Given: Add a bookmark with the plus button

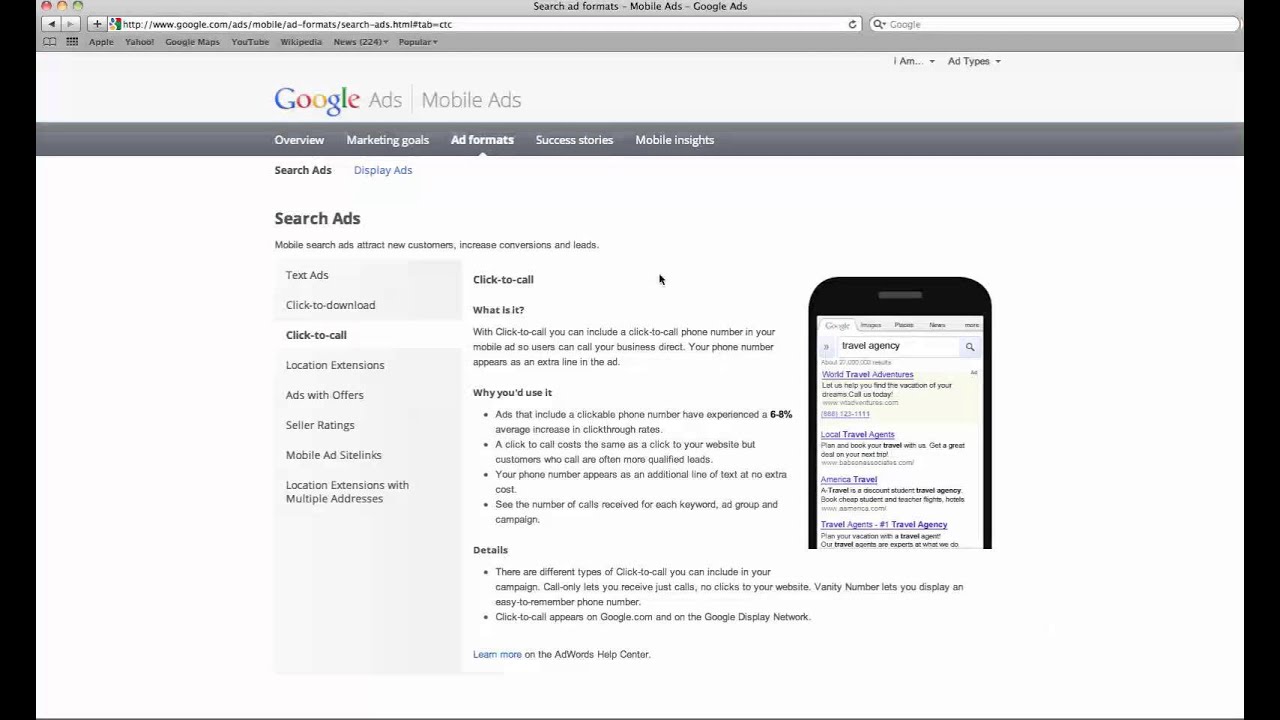Looking at the screenshot, I should pos(97,24).
